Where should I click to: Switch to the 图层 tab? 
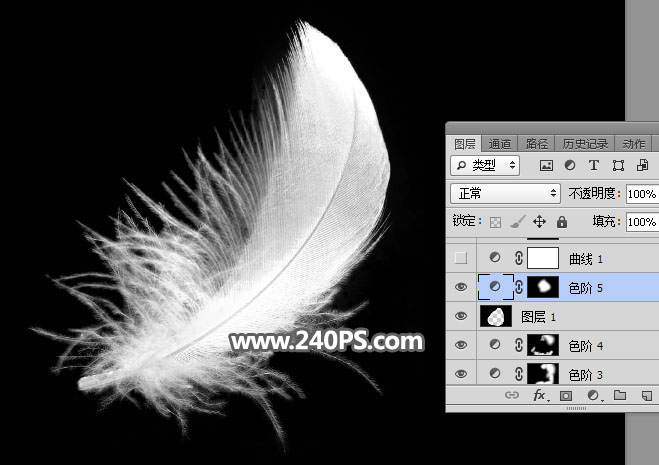pos(464,144)
